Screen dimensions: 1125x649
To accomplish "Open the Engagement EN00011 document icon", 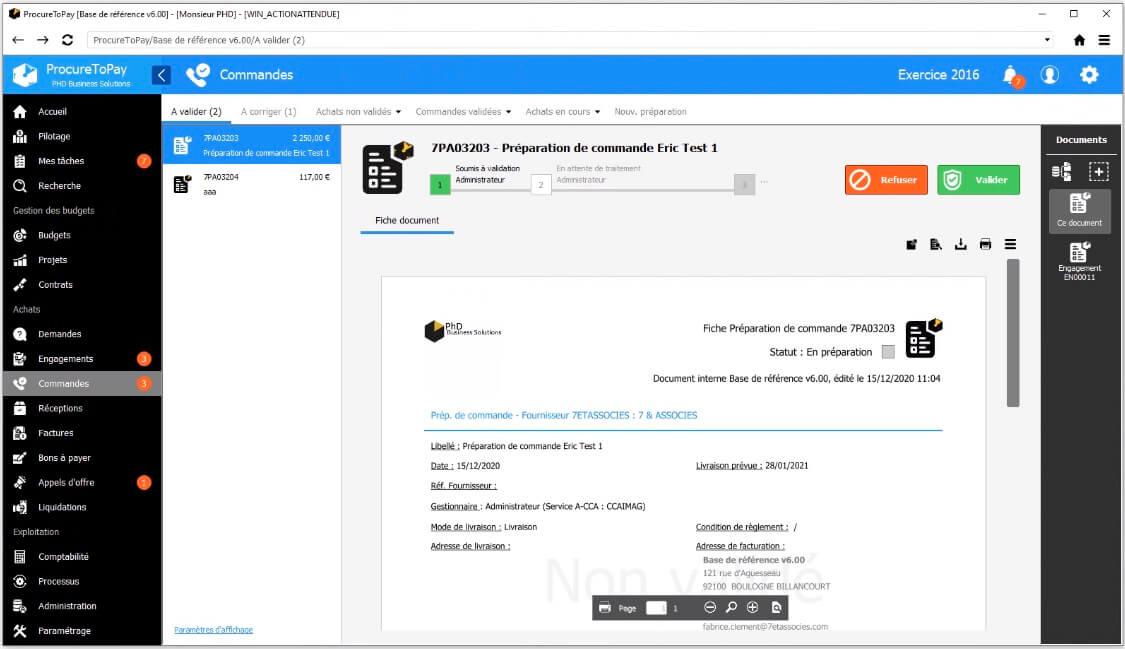I will click(1080, 254).
